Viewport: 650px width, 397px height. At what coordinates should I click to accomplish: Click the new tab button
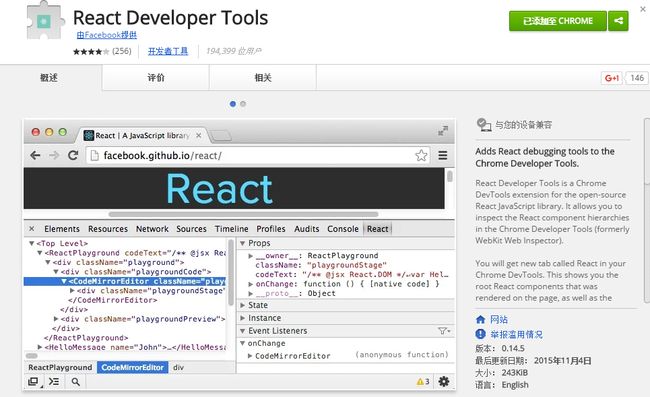[x=221, y=136]
